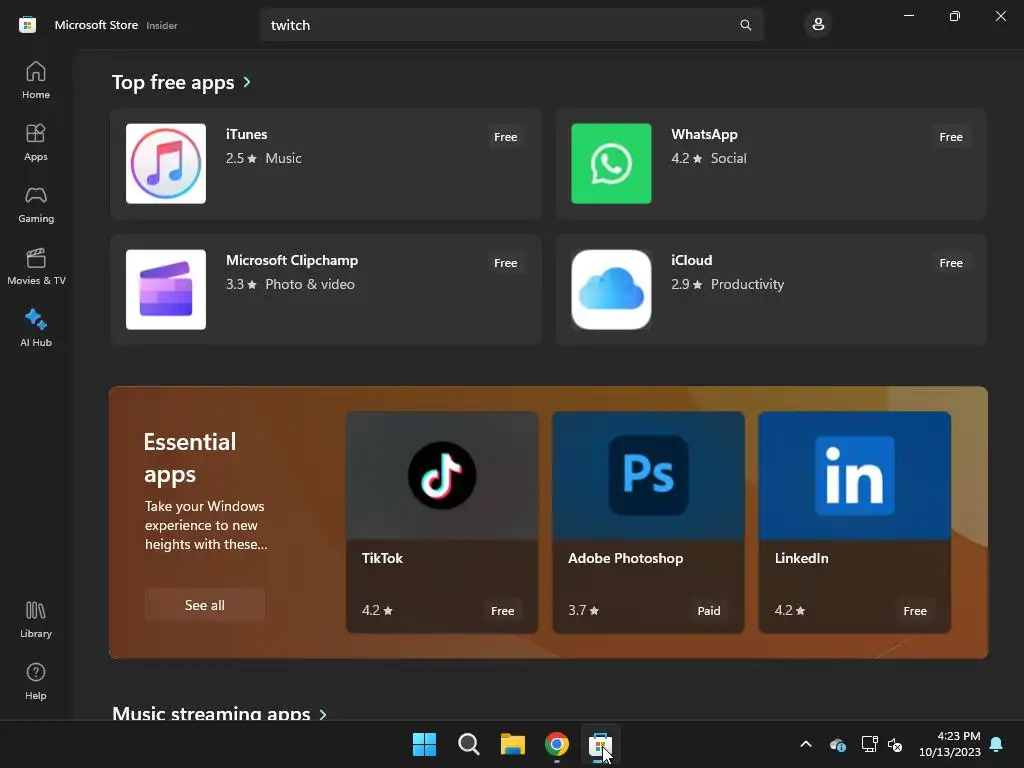Image resolution: width=1024 pixels, height=768 pixels.
Task: Click Free button for iCloud
Action: pyautogui.click(x=951, y=263)
